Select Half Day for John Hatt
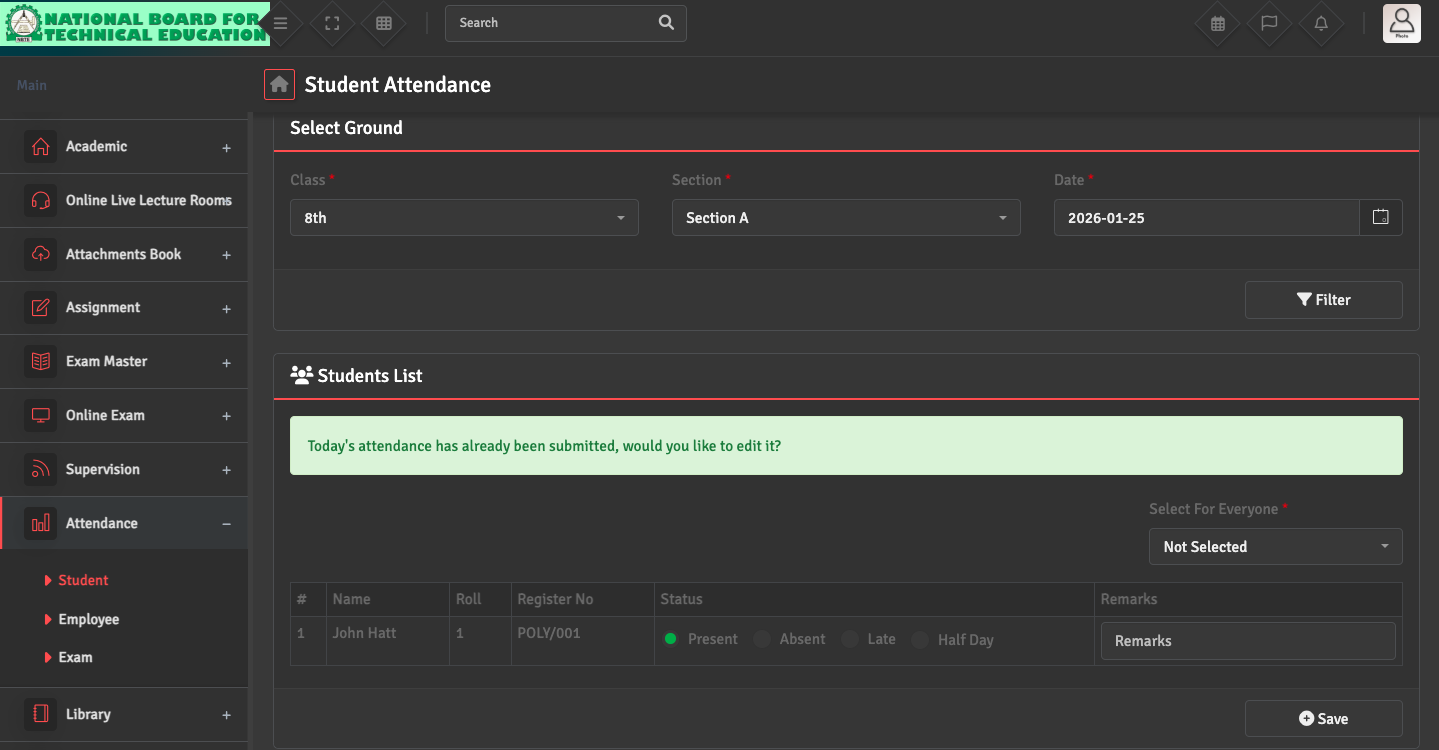The width and height of the screenshot is (1439, 750). pos(920,640)
